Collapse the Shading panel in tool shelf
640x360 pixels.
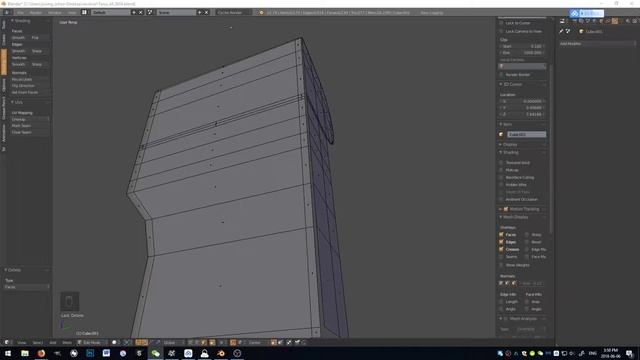[x=20, y=20]
